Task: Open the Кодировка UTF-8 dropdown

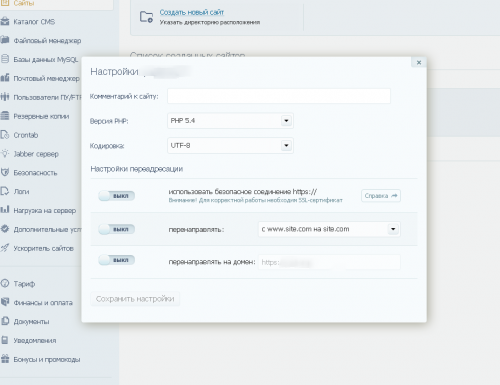Action: [230, 145]
